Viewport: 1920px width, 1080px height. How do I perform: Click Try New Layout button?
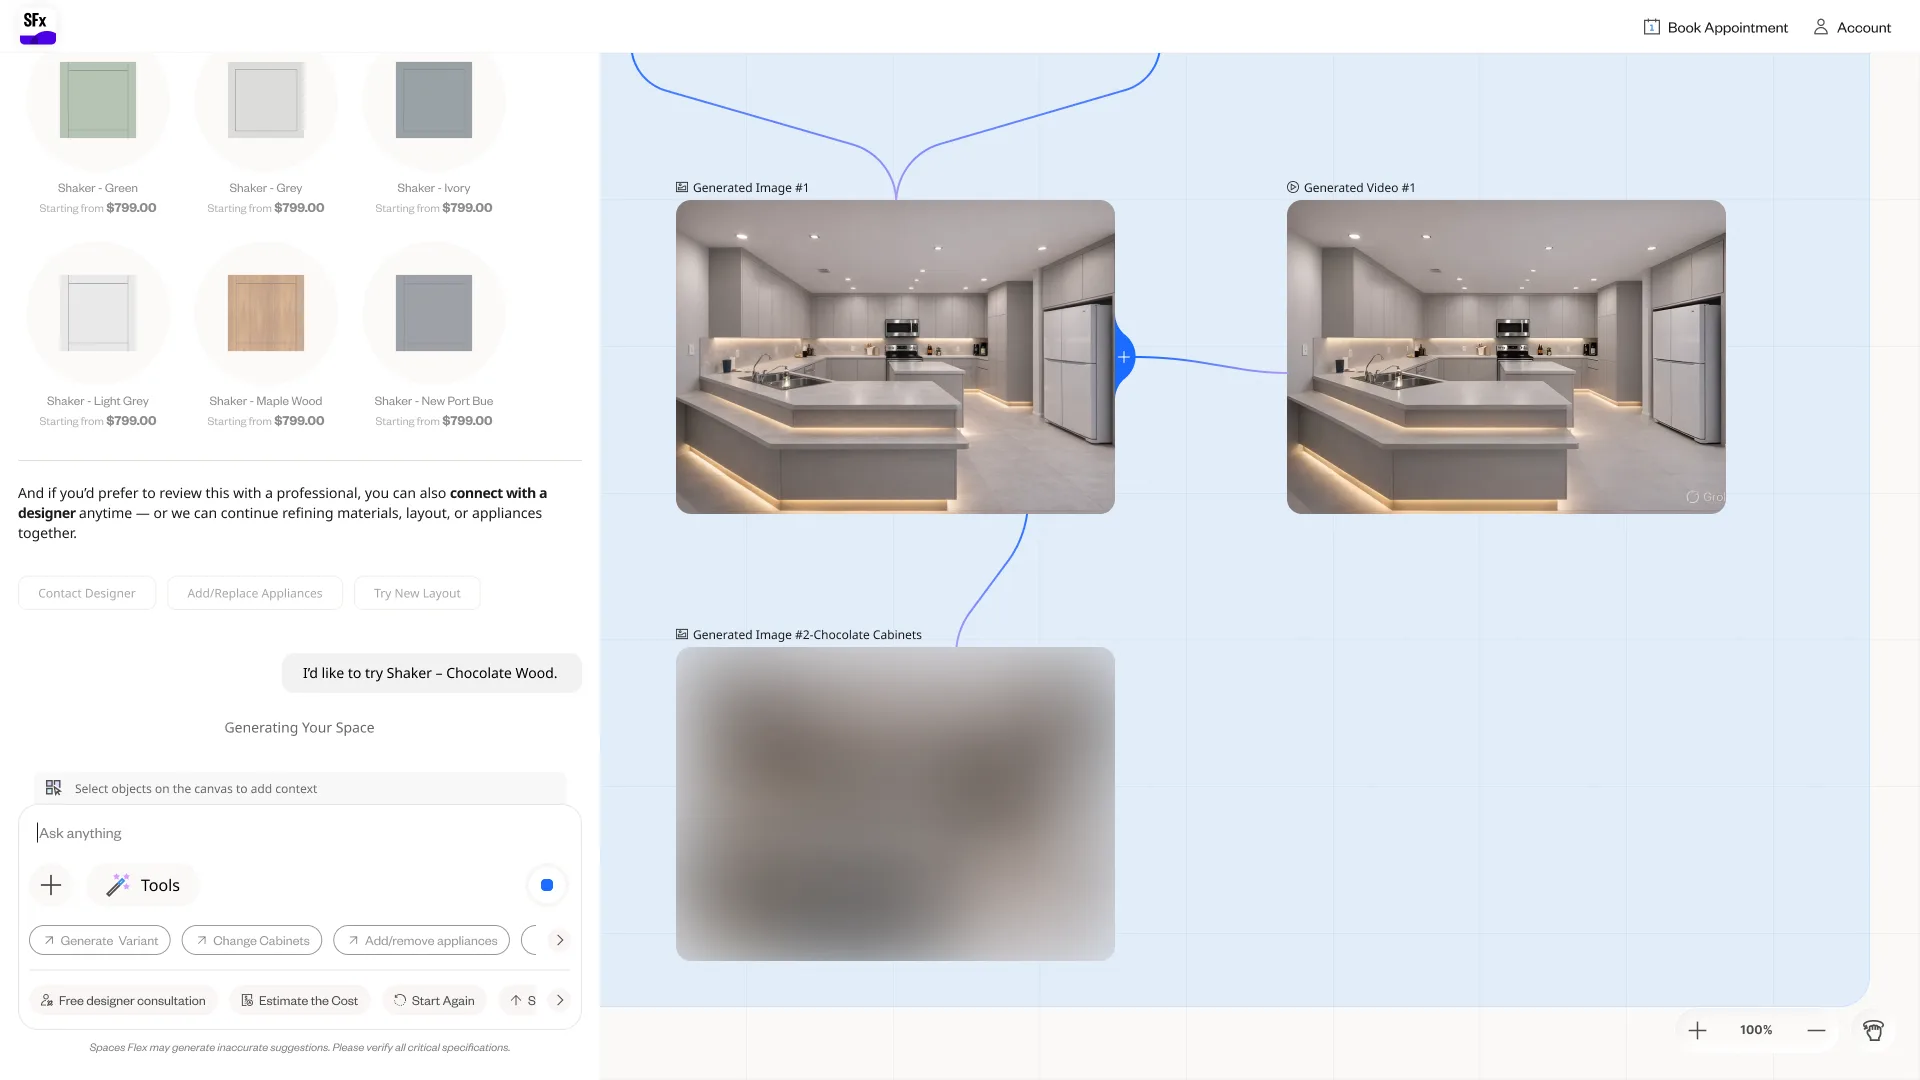417,593
